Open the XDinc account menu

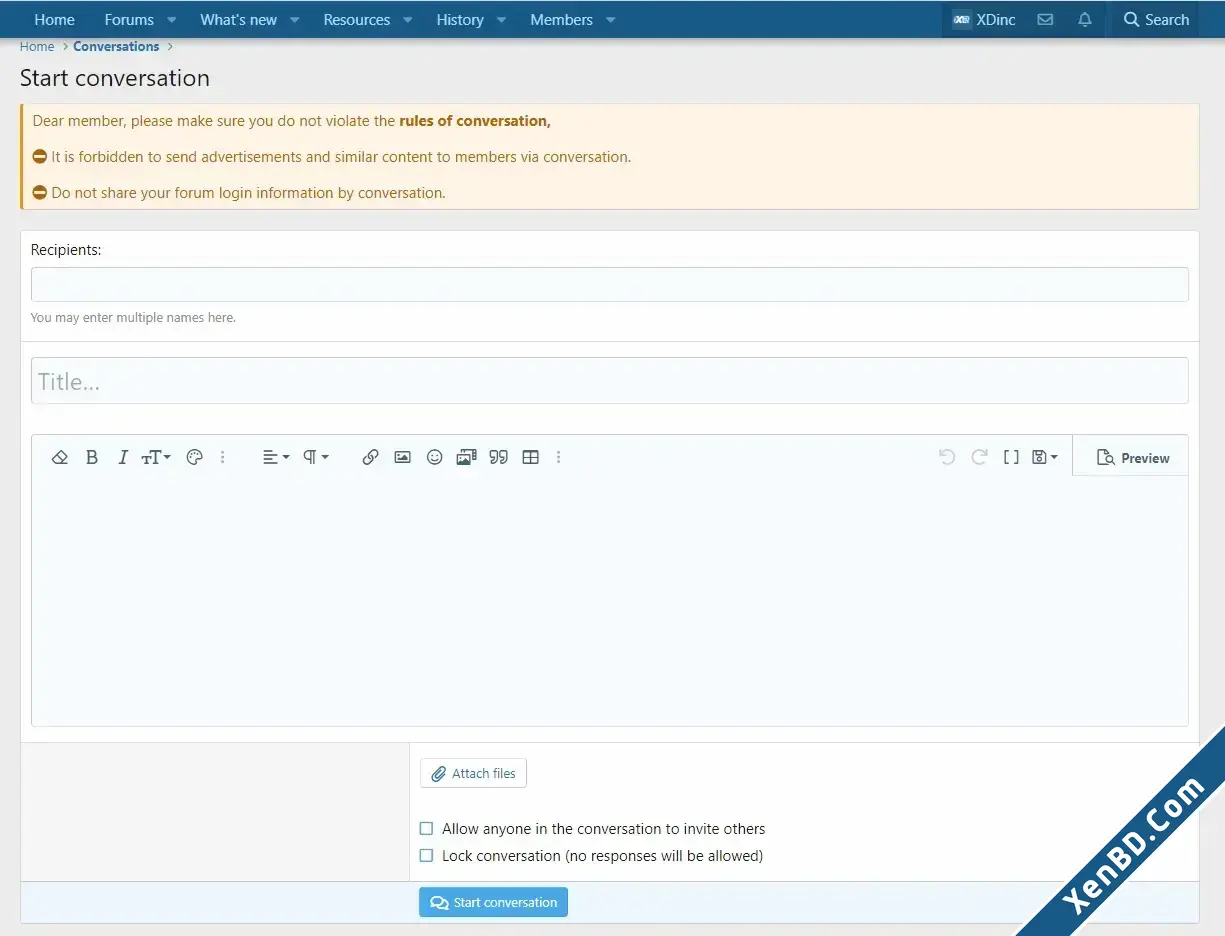pyautogui.click(x=984, y=20)
